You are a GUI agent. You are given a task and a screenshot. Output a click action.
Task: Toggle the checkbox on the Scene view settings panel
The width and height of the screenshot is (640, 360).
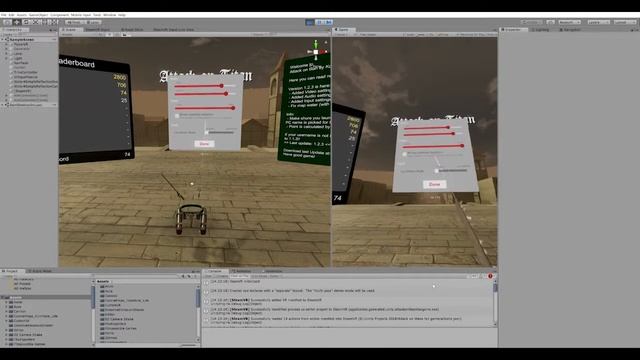[x=177, y=116]
